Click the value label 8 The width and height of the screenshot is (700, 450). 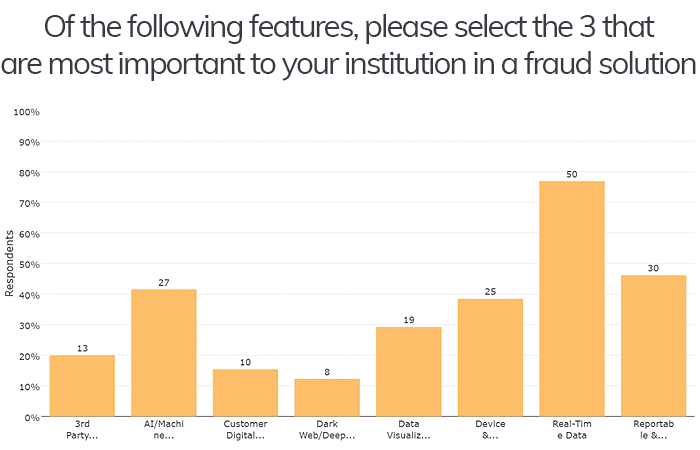(327, 372)
